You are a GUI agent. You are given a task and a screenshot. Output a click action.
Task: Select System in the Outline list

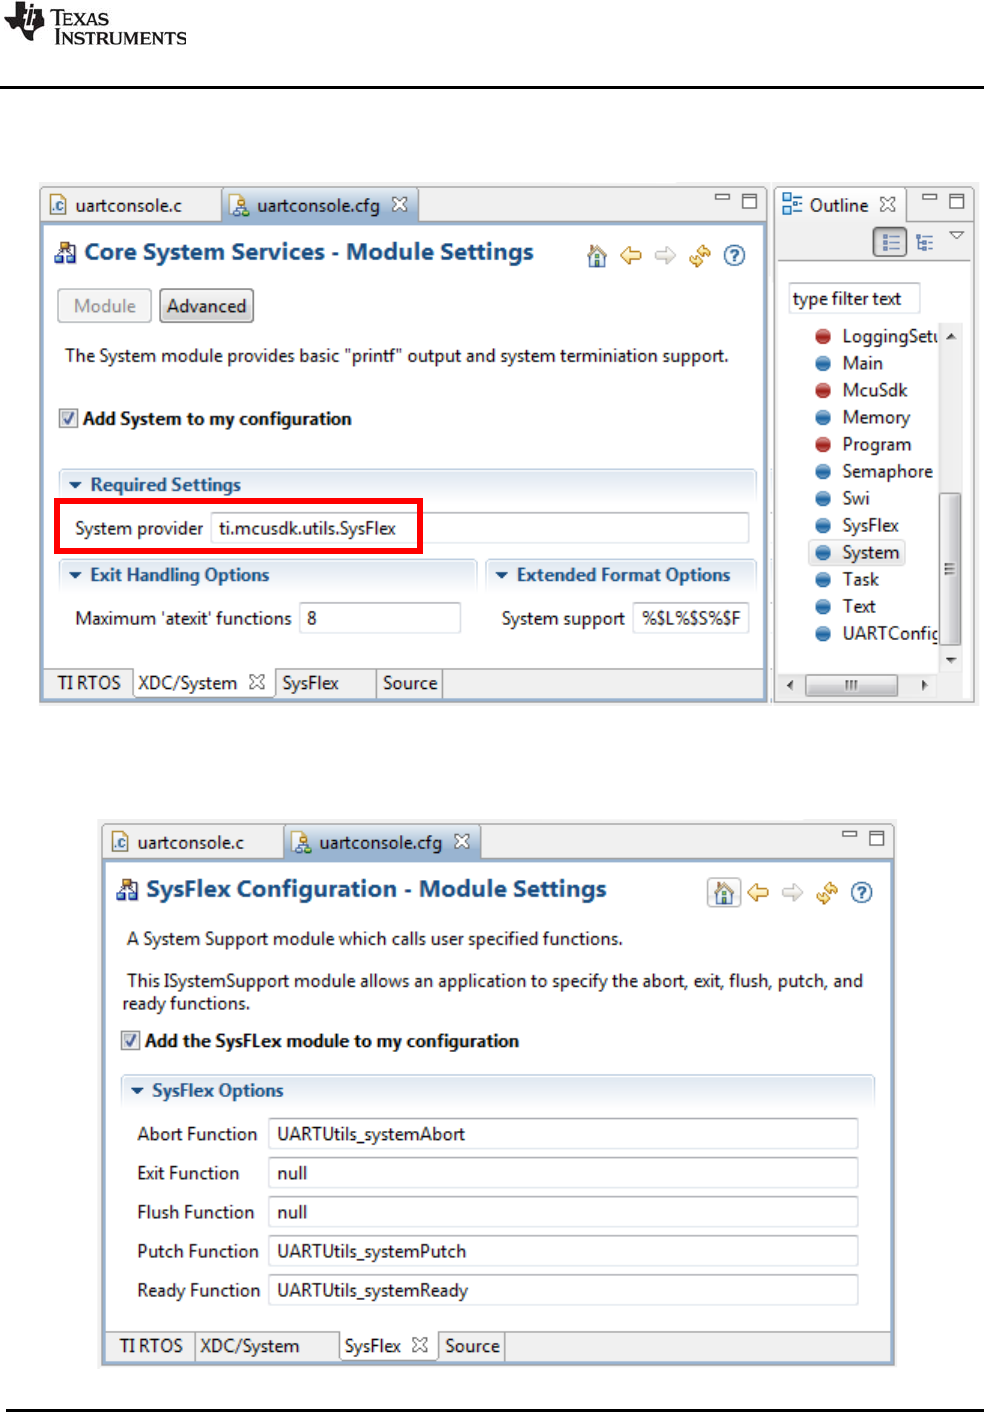point(858,552)
